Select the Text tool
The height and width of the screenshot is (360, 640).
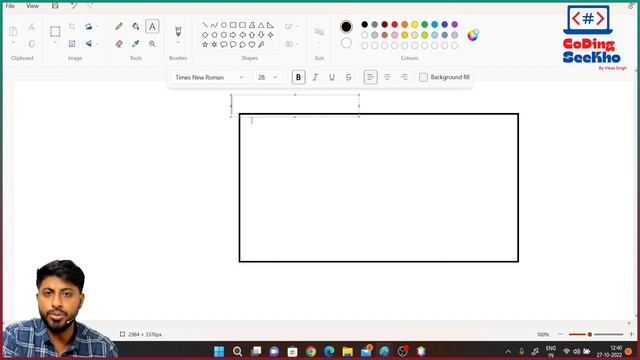pos(152,27)
